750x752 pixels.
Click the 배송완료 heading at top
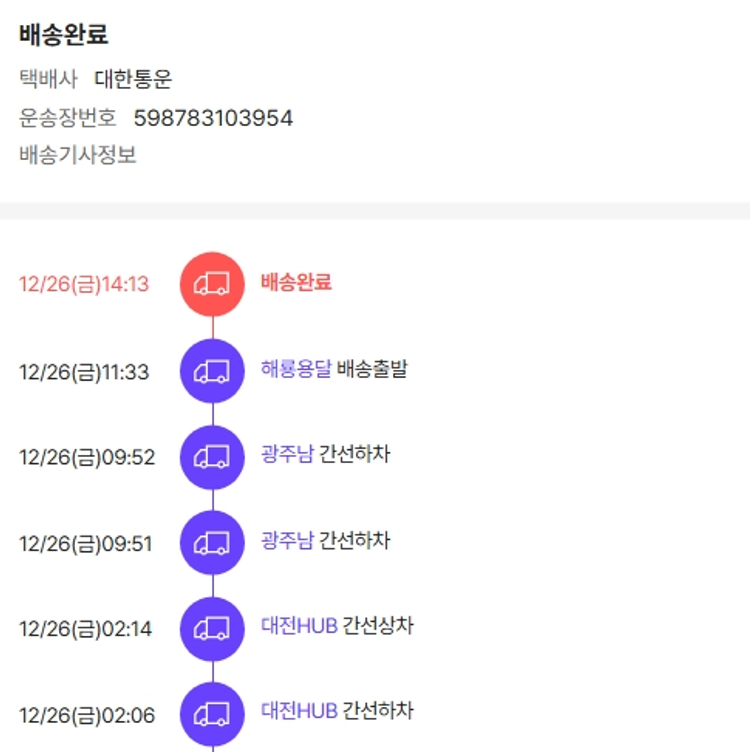coord(63,35)
